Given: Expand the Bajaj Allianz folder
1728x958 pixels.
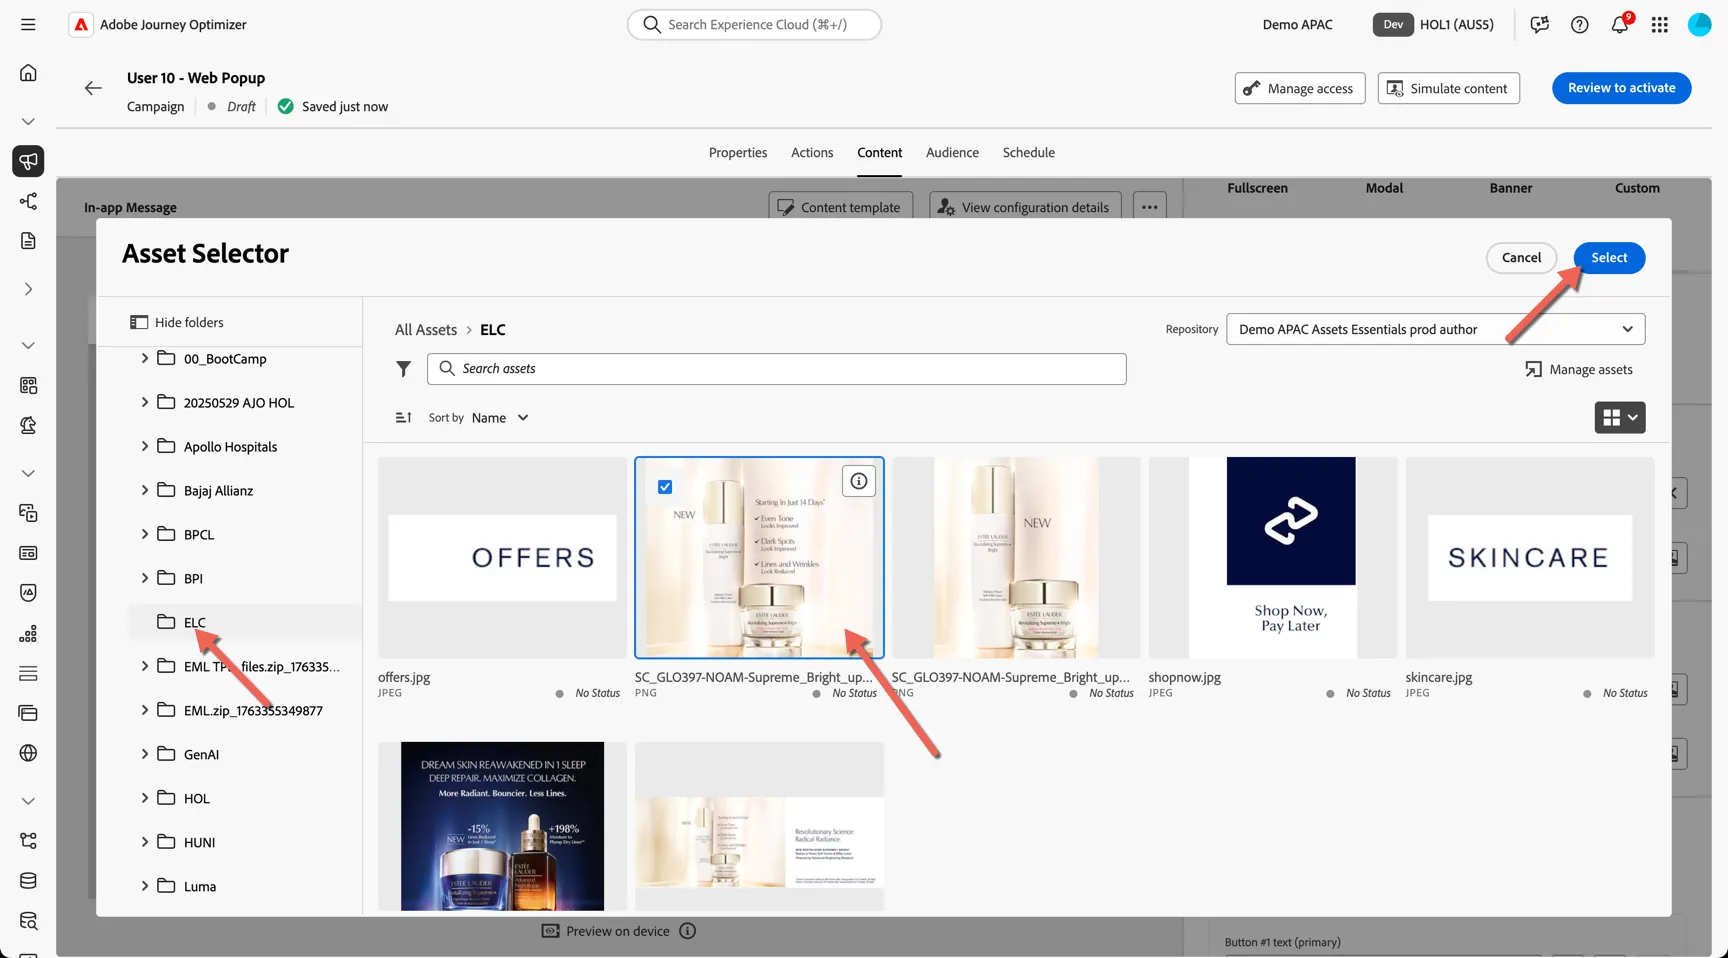Looking at the screenshot, I should point(145,490).
